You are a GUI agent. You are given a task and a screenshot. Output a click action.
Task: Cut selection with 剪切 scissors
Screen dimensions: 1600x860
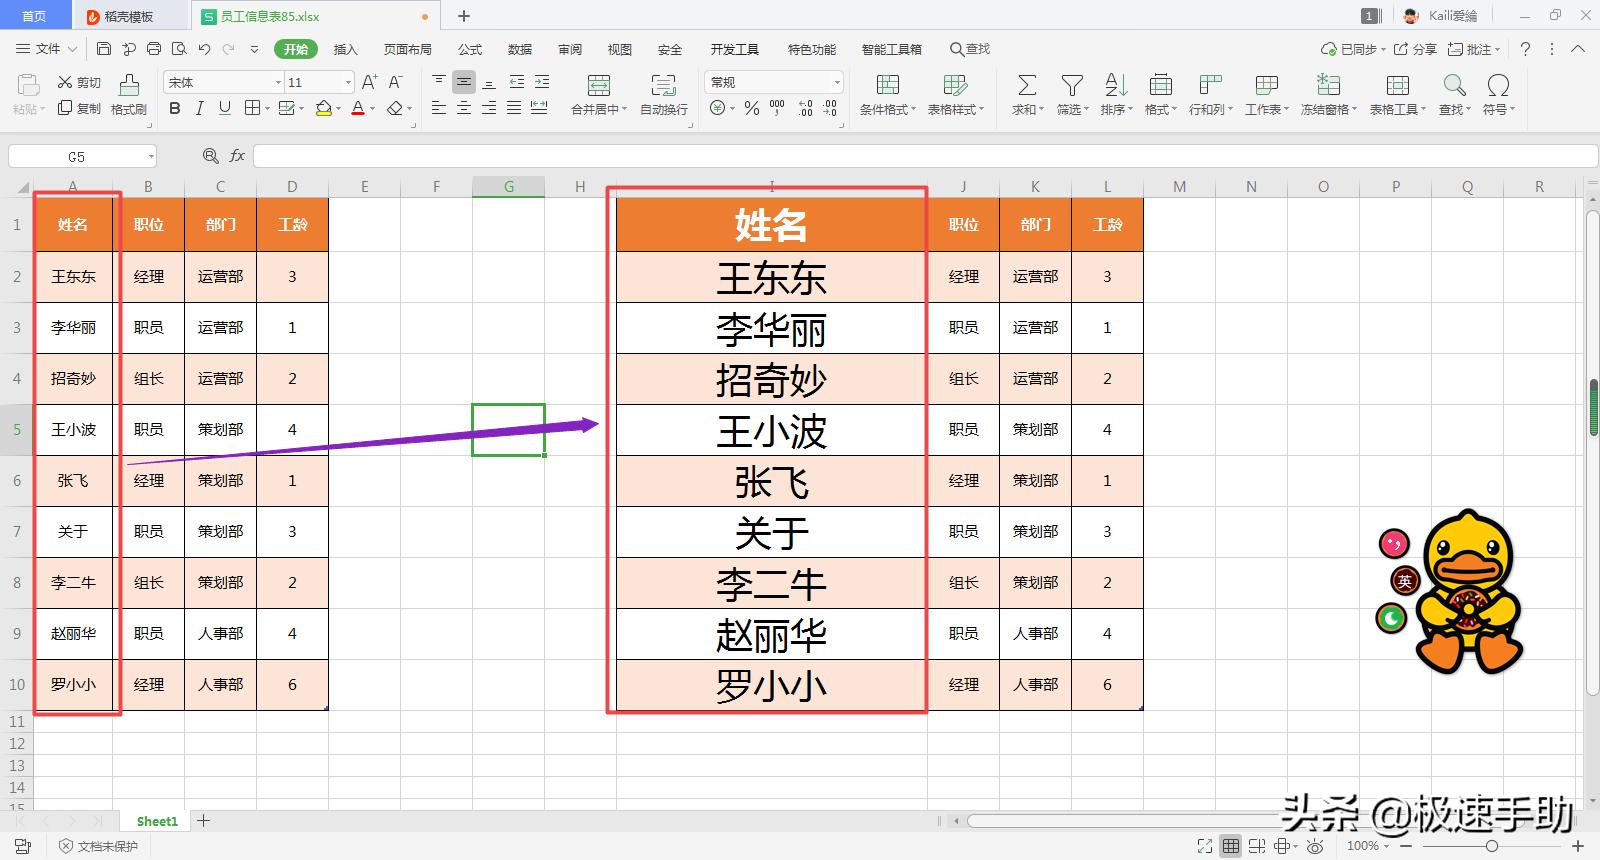[79, 82]
